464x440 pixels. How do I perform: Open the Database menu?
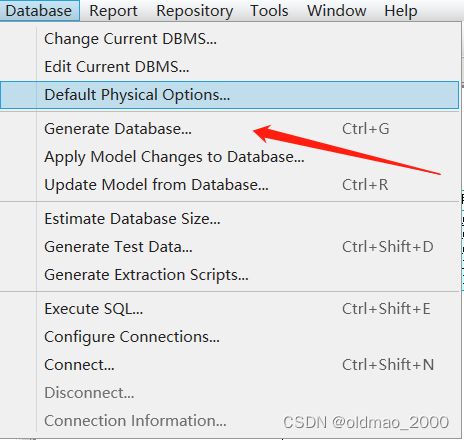[x=39, y=11]
